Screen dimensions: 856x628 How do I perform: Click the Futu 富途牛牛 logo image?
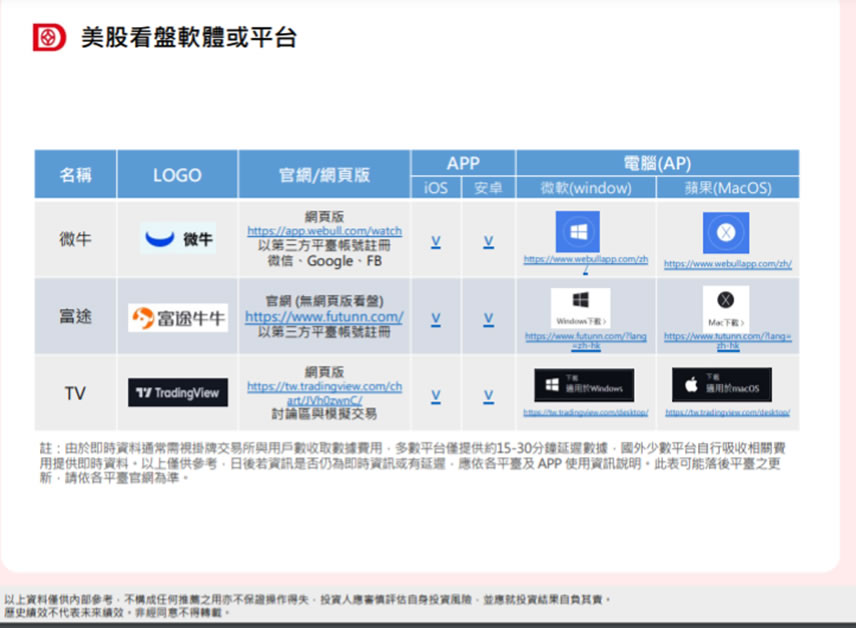coord(178,318)
